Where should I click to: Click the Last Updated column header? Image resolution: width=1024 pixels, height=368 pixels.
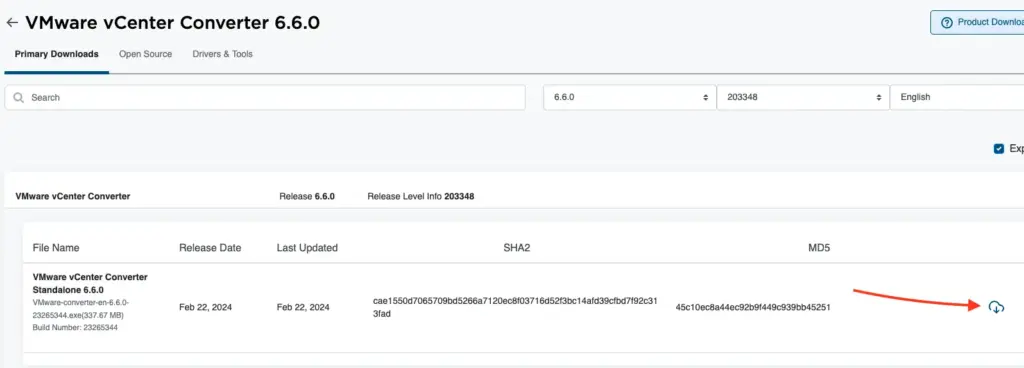(308, 248)
